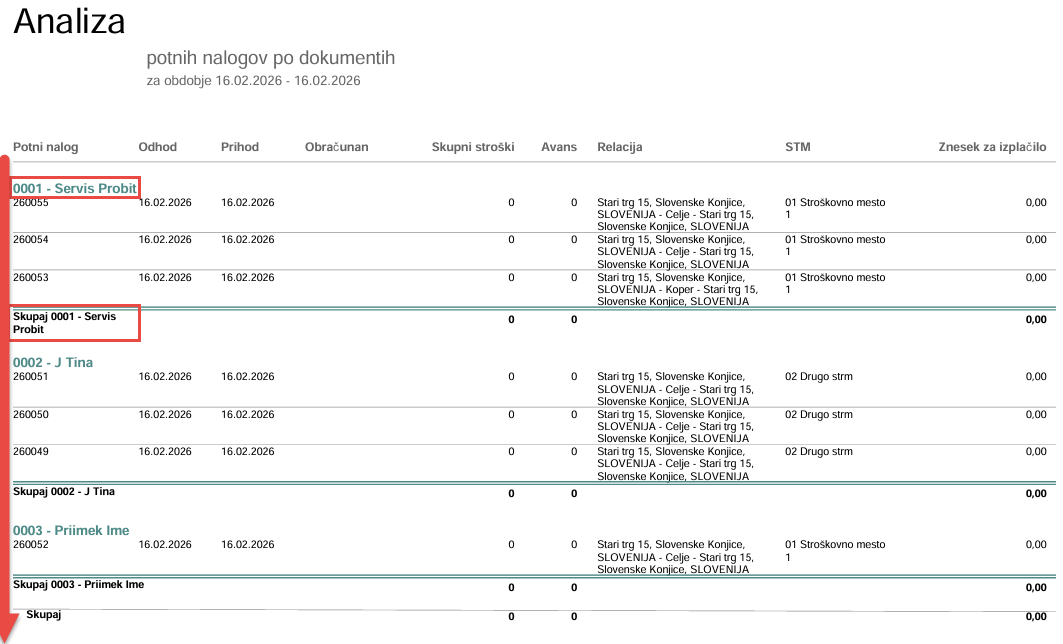This screenshot has width=1063, height=644.
Task: Click the Skupni stroški column header
Action: tap(473, 147)
